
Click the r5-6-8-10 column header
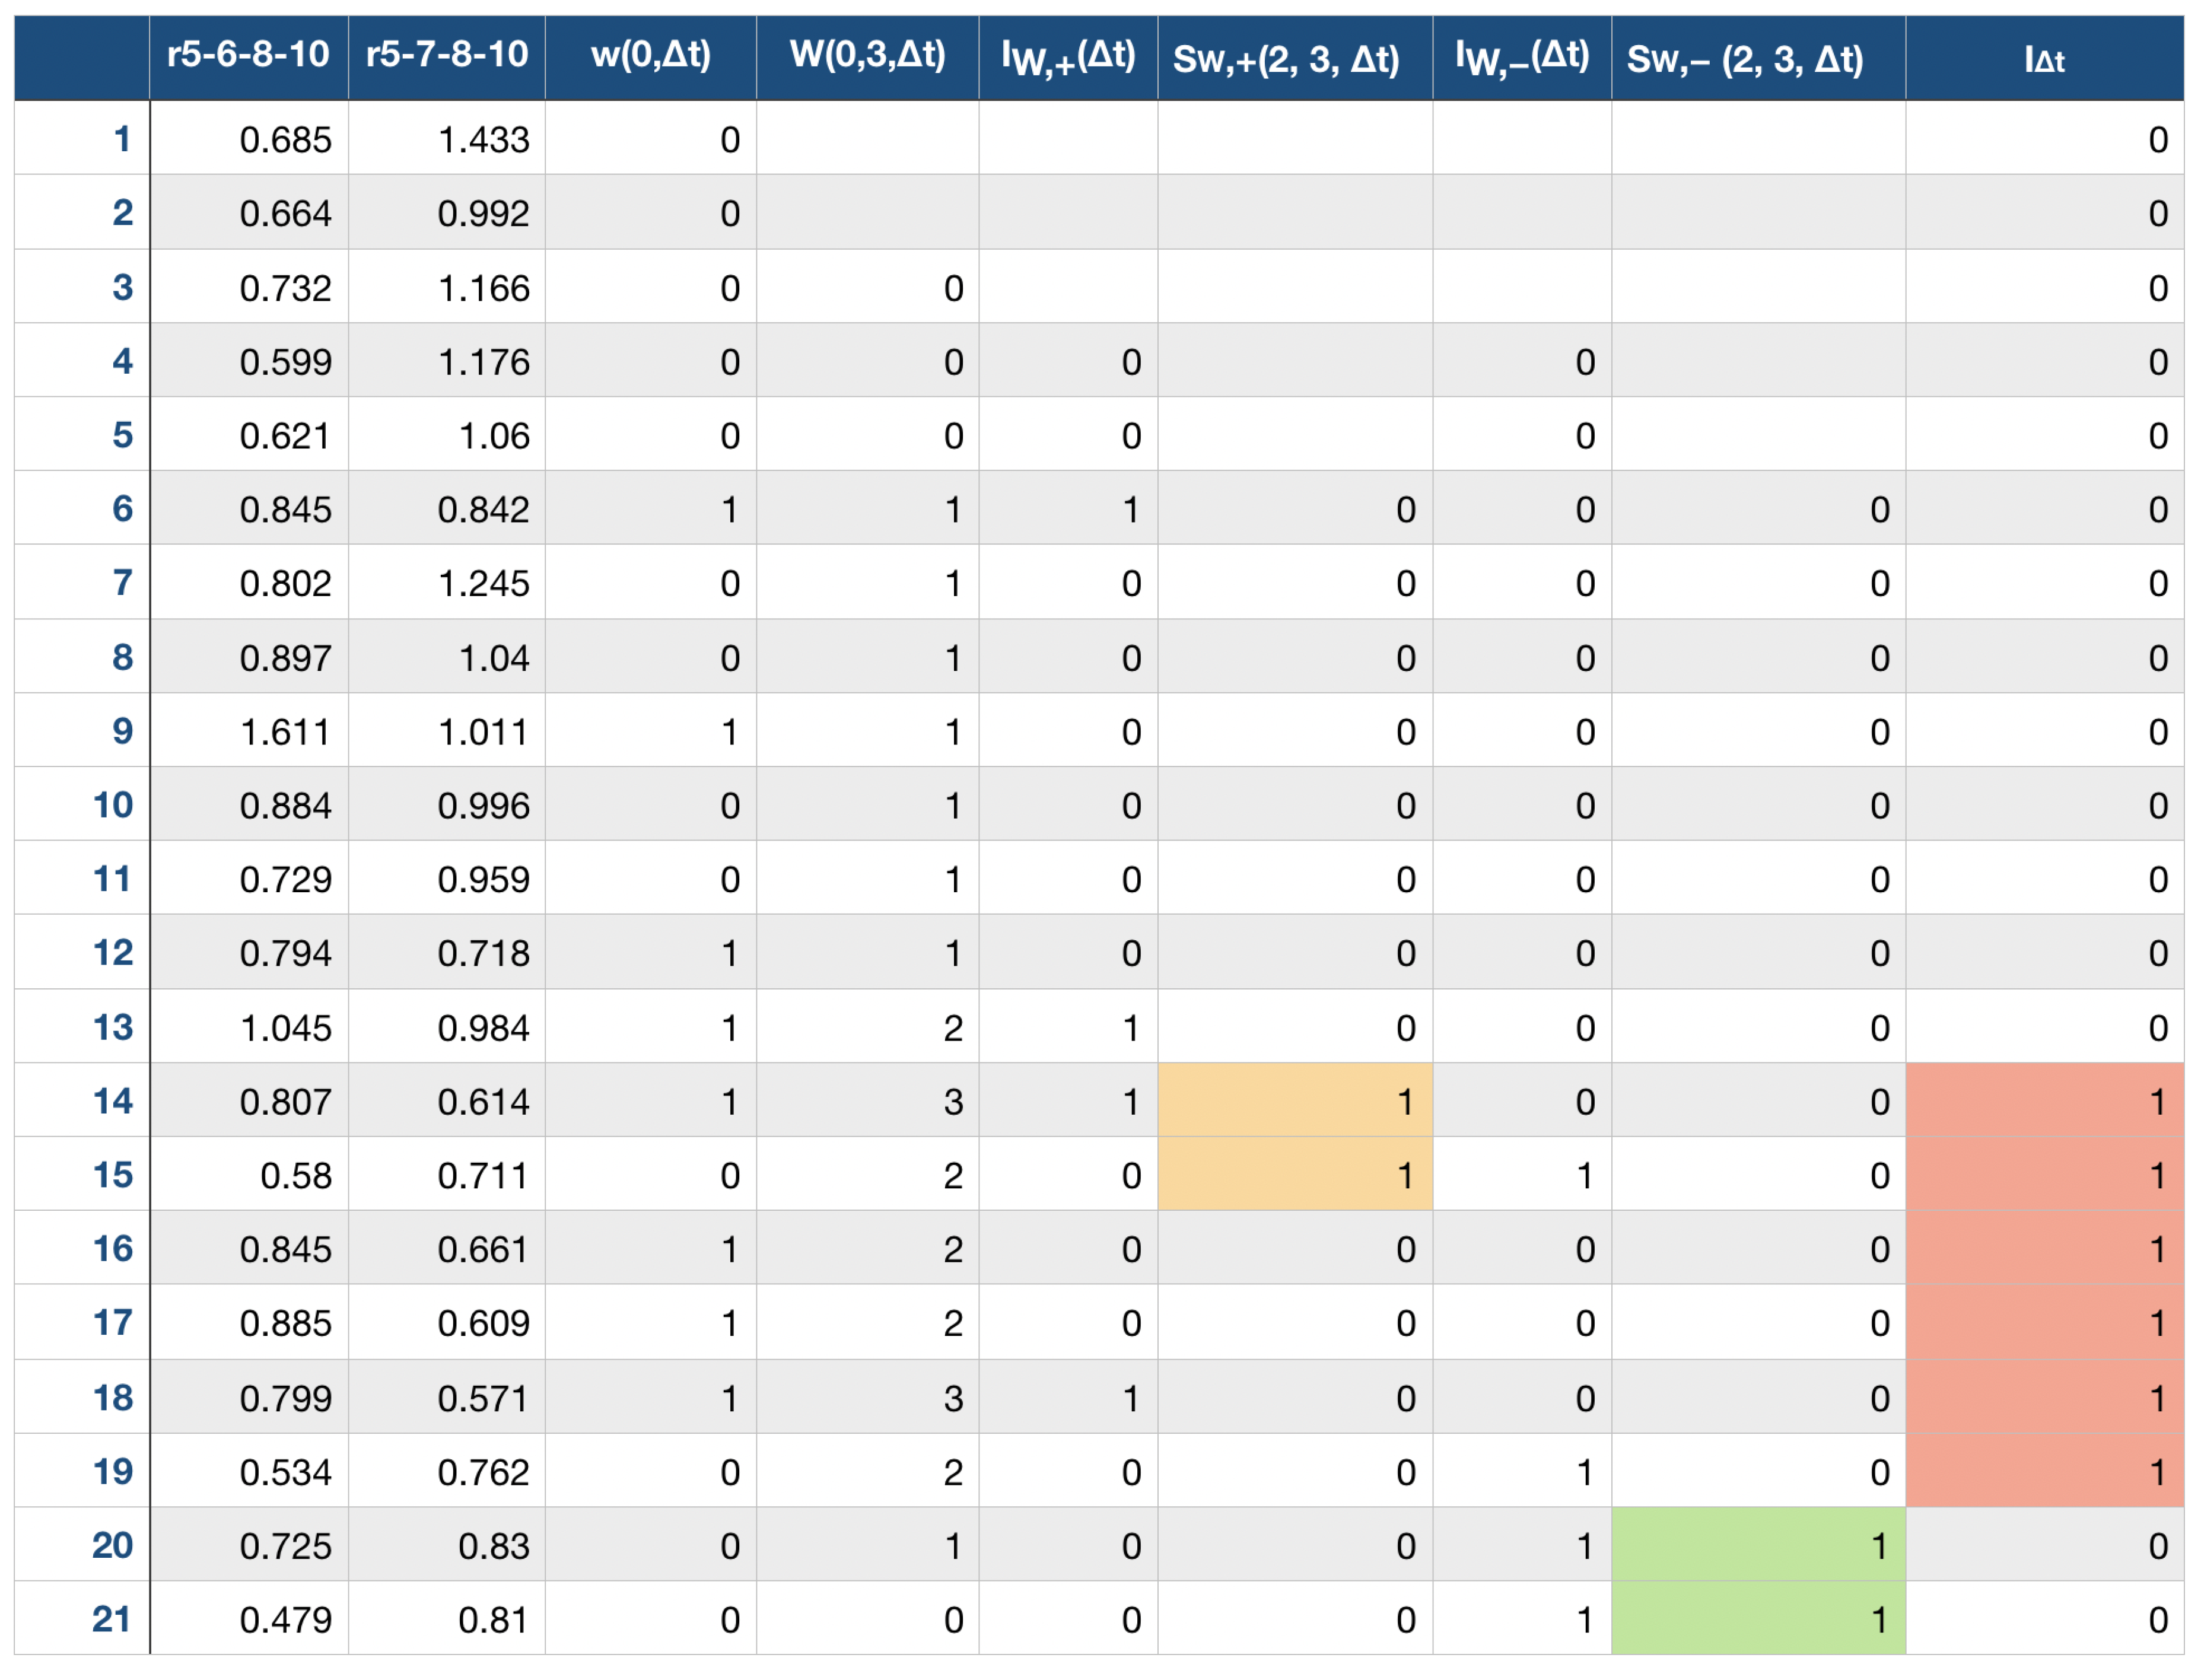tap(248, 55)
